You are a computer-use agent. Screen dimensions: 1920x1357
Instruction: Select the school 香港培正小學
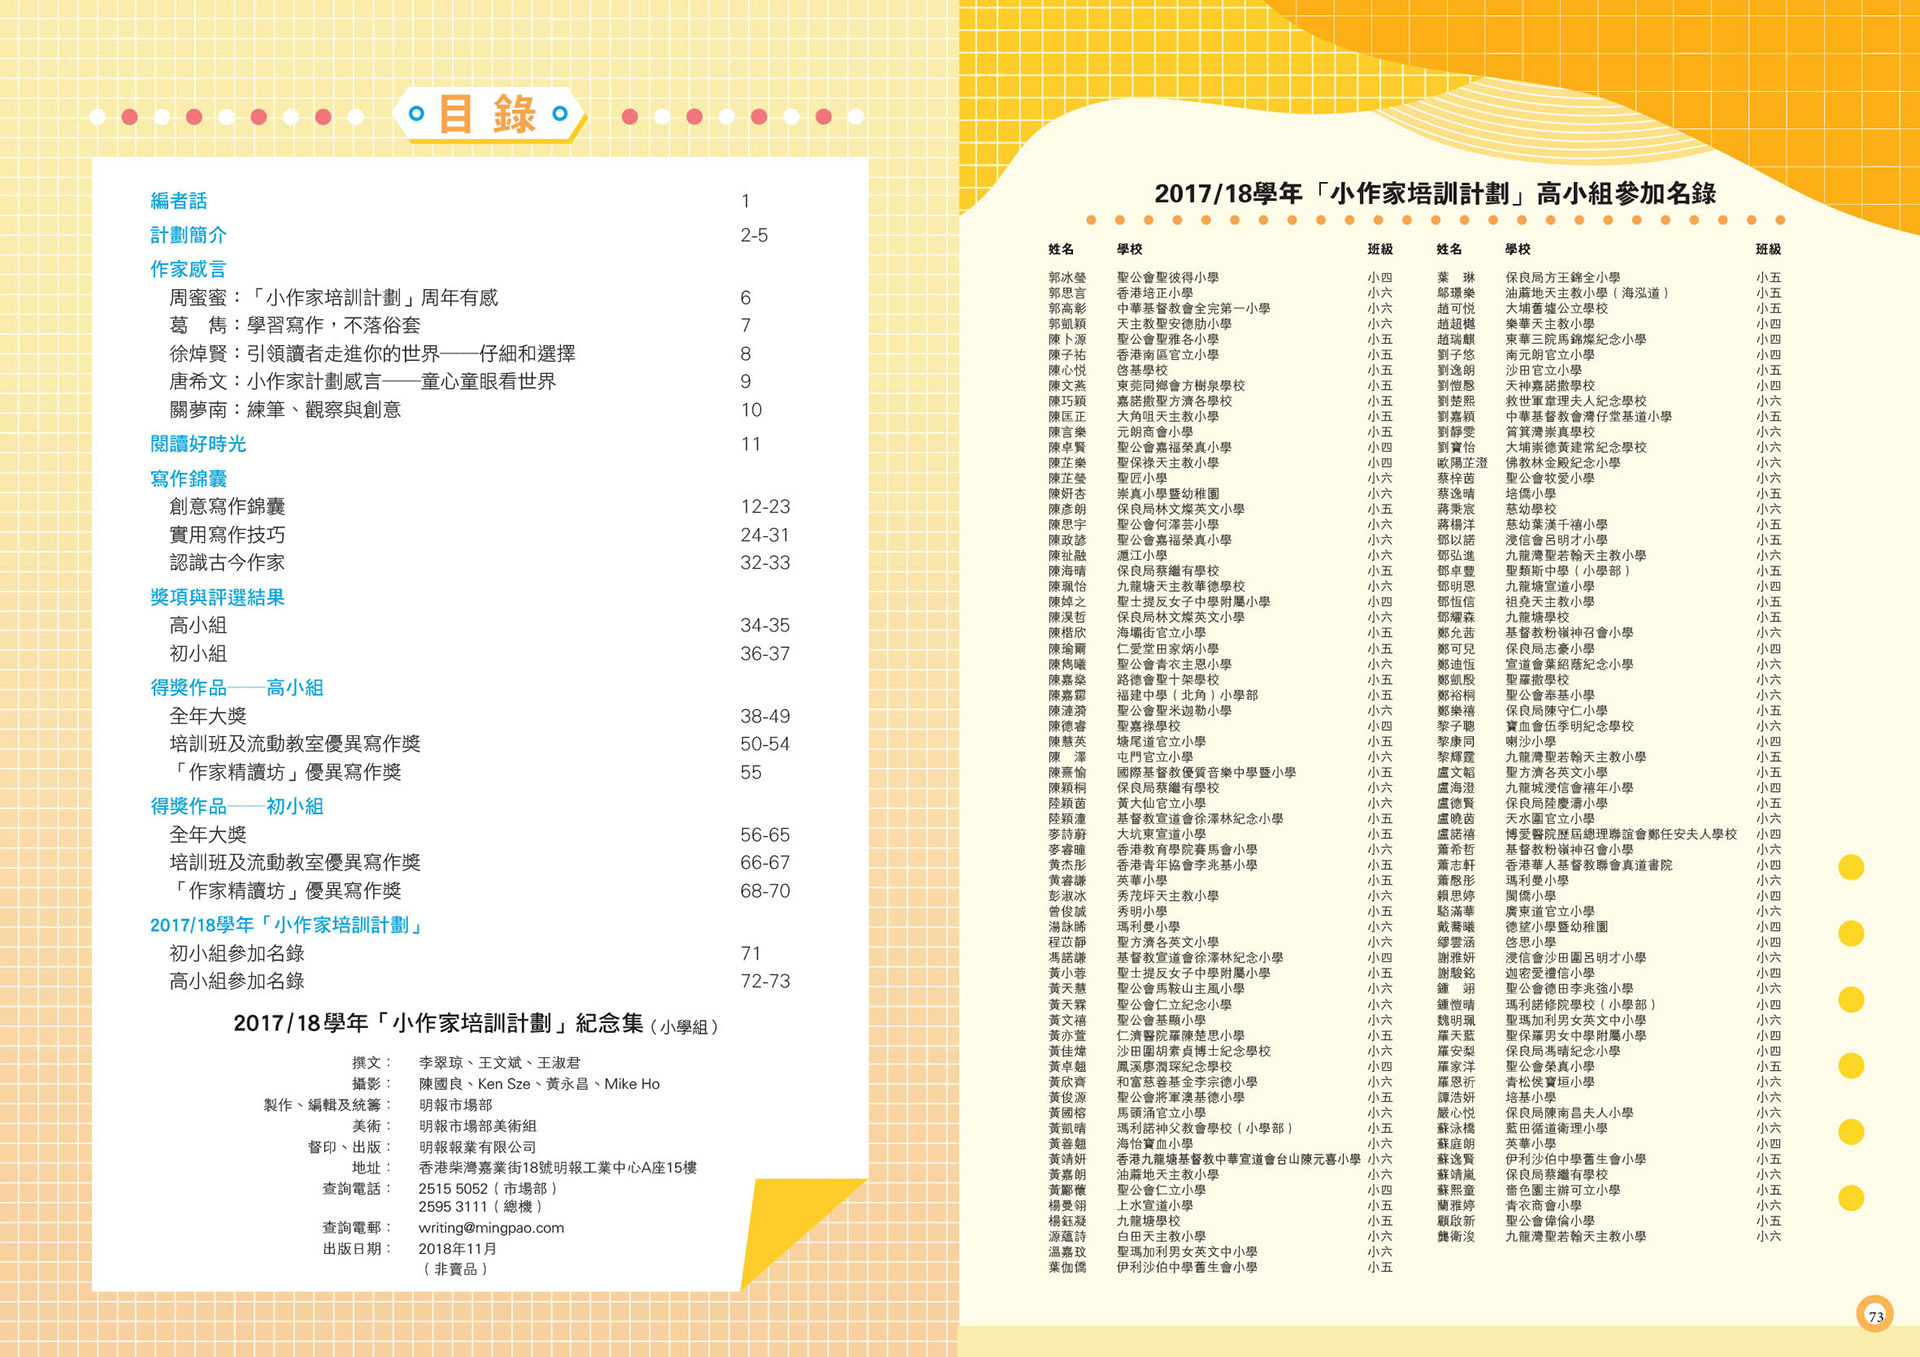[x=1155, y=293]
